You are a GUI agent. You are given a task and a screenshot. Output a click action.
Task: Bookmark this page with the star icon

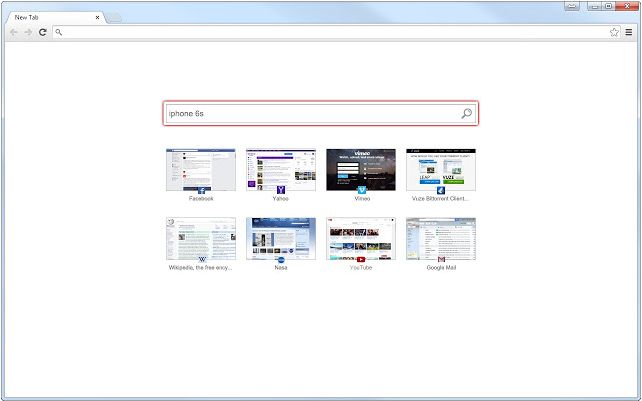pyautogui.click(x=614, y=32)
